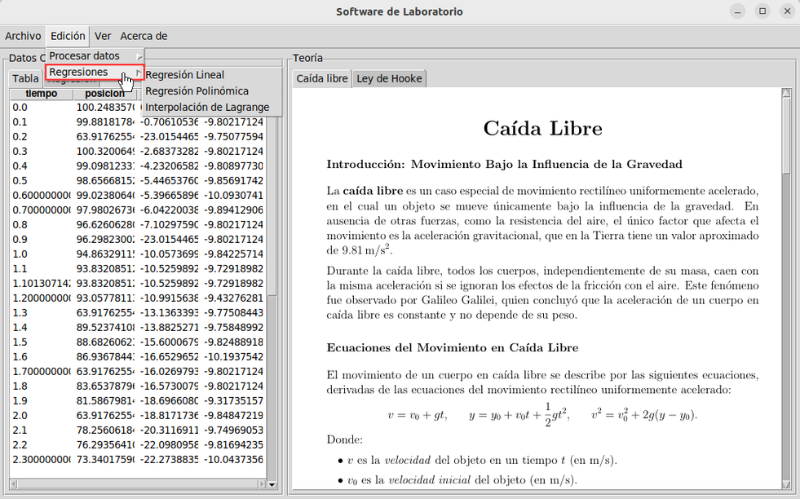
Task: Click position value 94.8632911
Action: 106,255
